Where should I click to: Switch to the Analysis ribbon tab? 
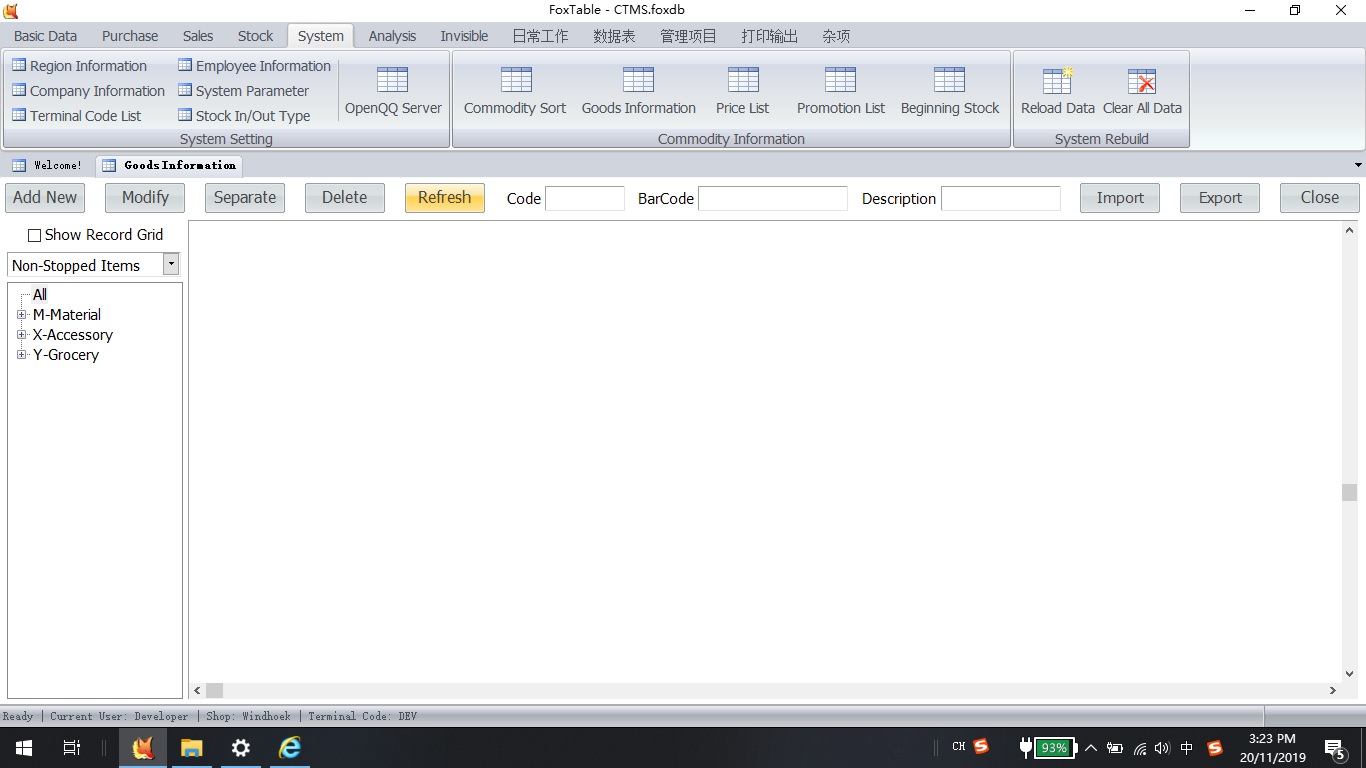(x=392, y=36)
